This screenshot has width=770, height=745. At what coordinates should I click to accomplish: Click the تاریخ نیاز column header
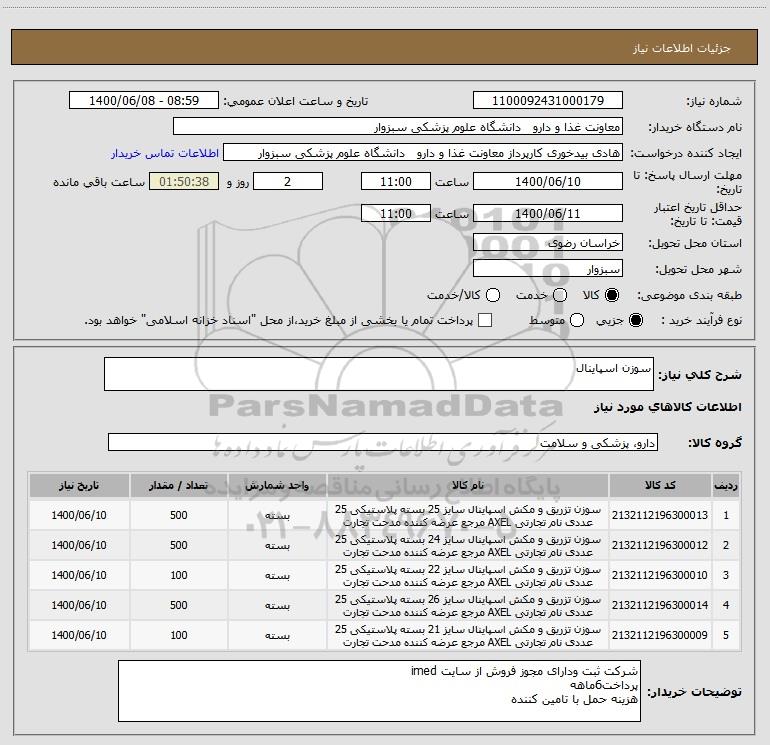coord(79,485)
